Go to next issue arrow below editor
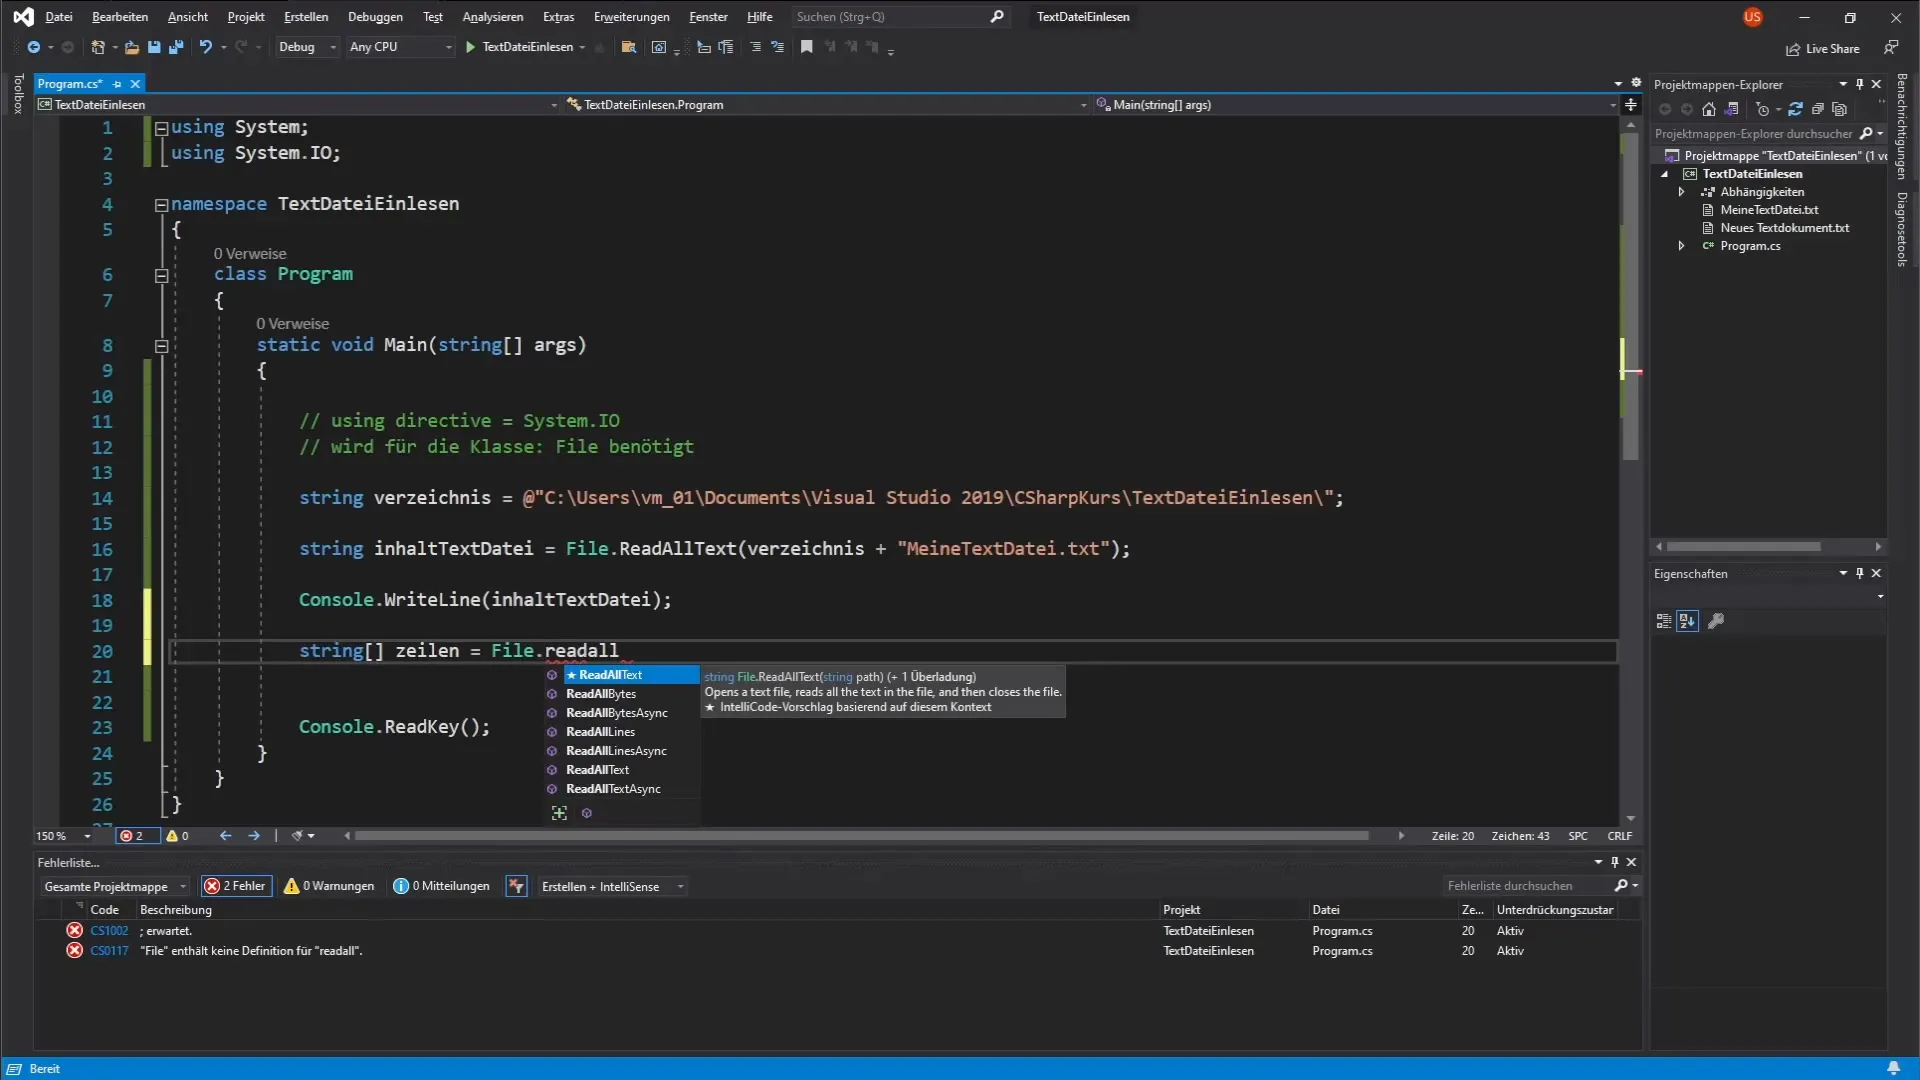This screenshot has height=1080, width=1920. 254,836
